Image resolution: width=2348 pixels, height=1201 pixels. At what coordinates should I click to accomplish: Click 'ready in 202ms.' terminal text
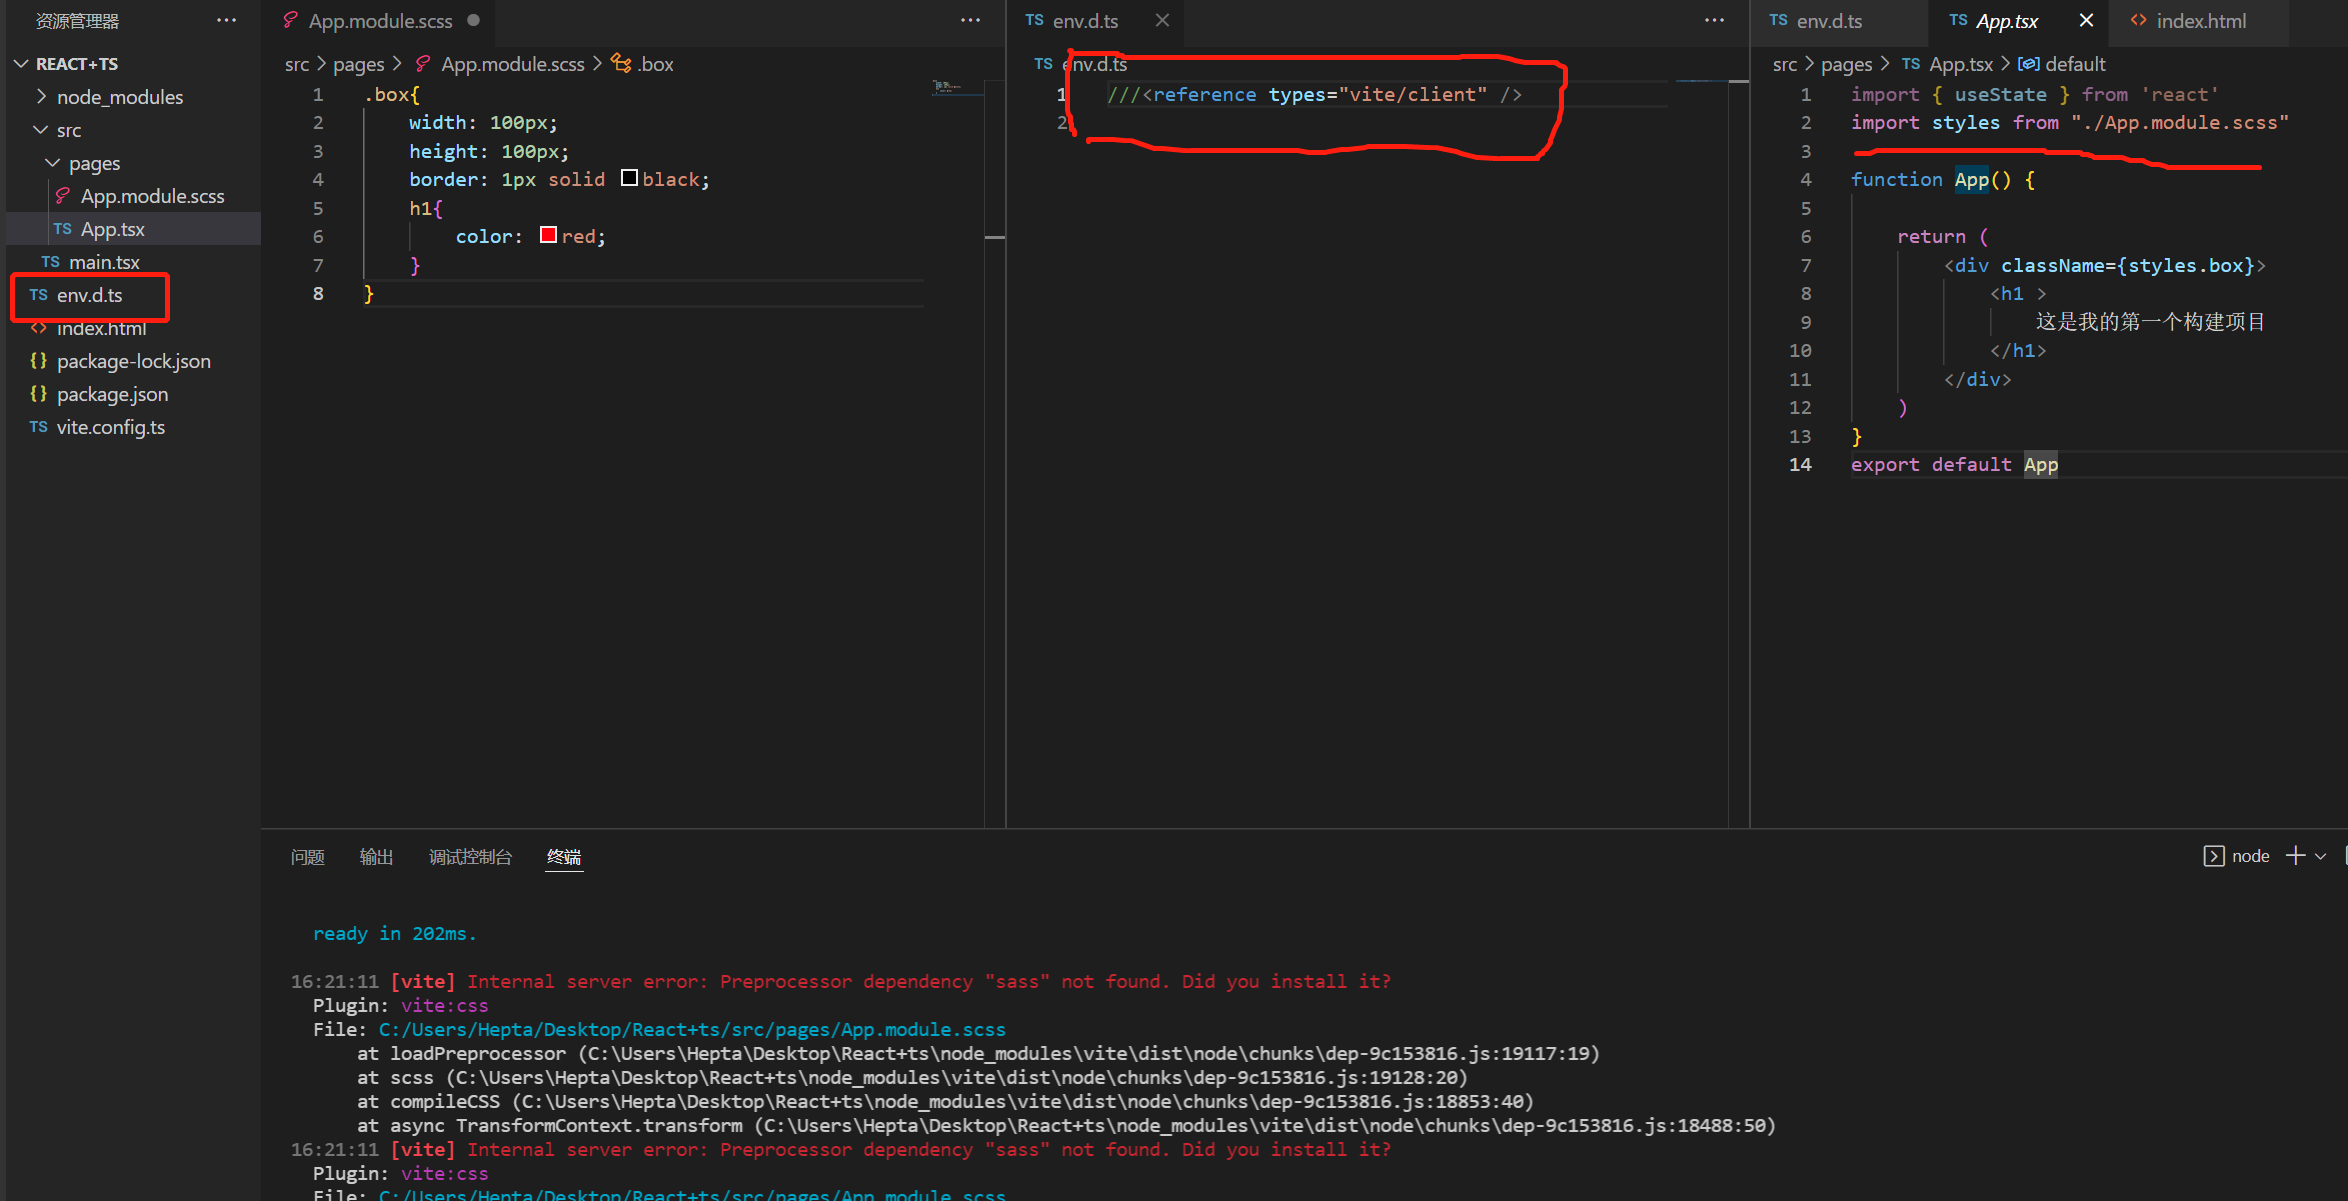tap(394, 933)
